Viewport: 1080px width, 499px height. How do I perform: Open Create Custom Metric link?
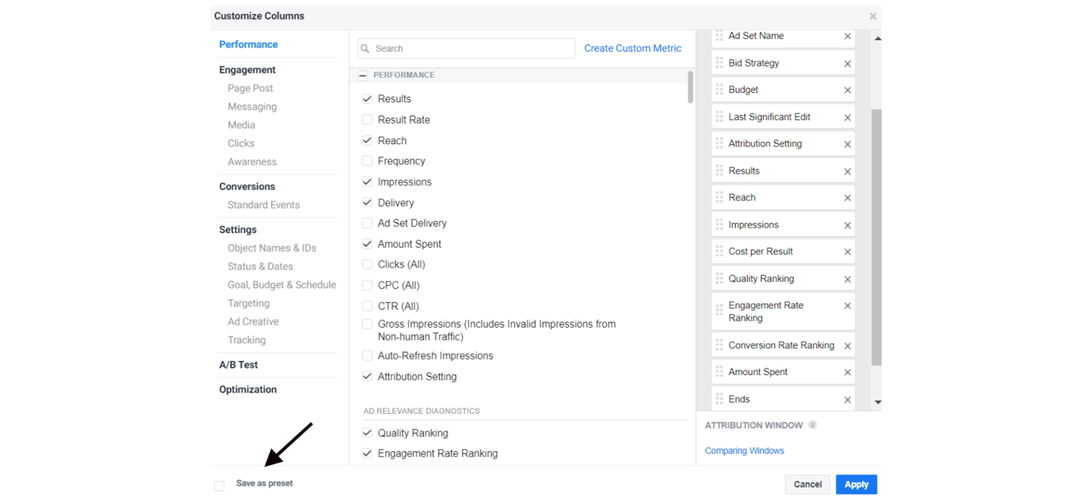click(632, 48)
